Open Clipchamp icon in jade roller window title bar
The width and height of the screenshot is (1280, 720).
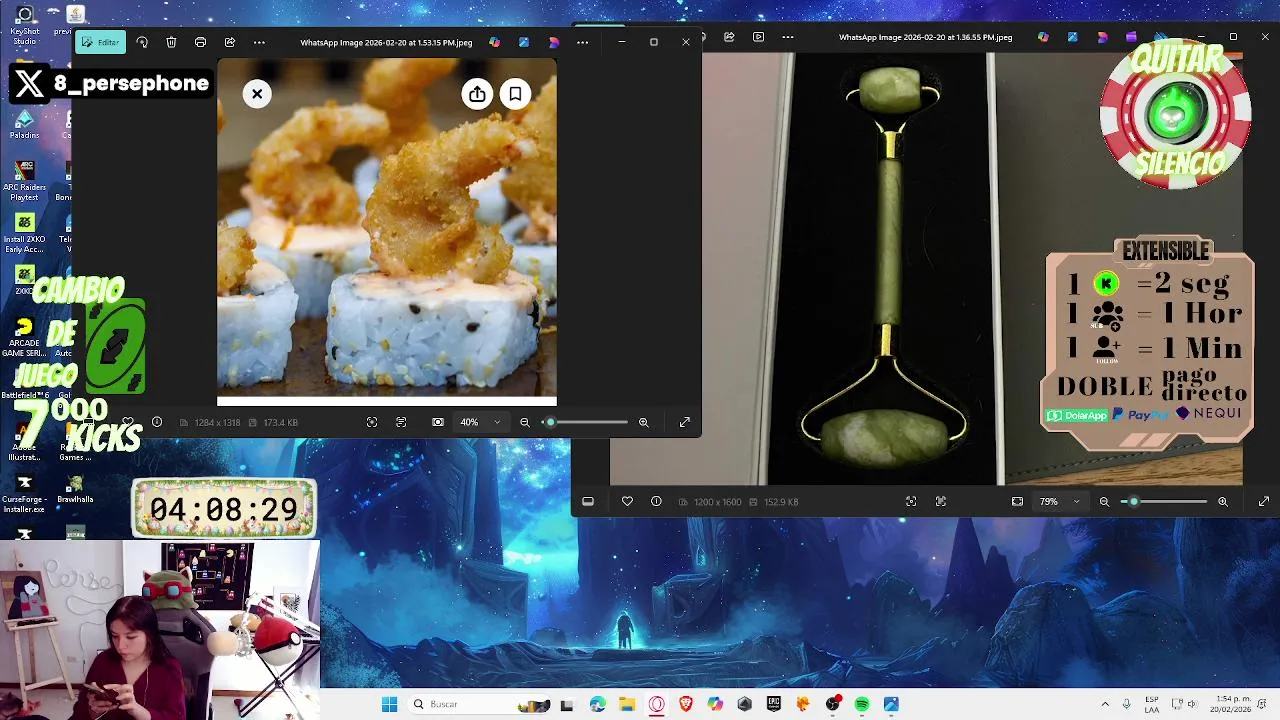[1103, 37]
